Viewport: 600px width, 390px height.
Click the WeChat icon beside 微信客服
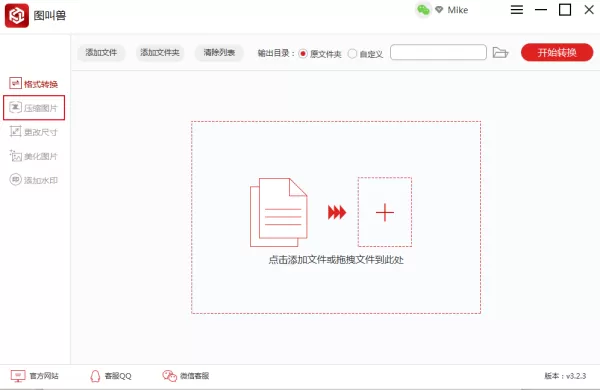pos(170,376)
